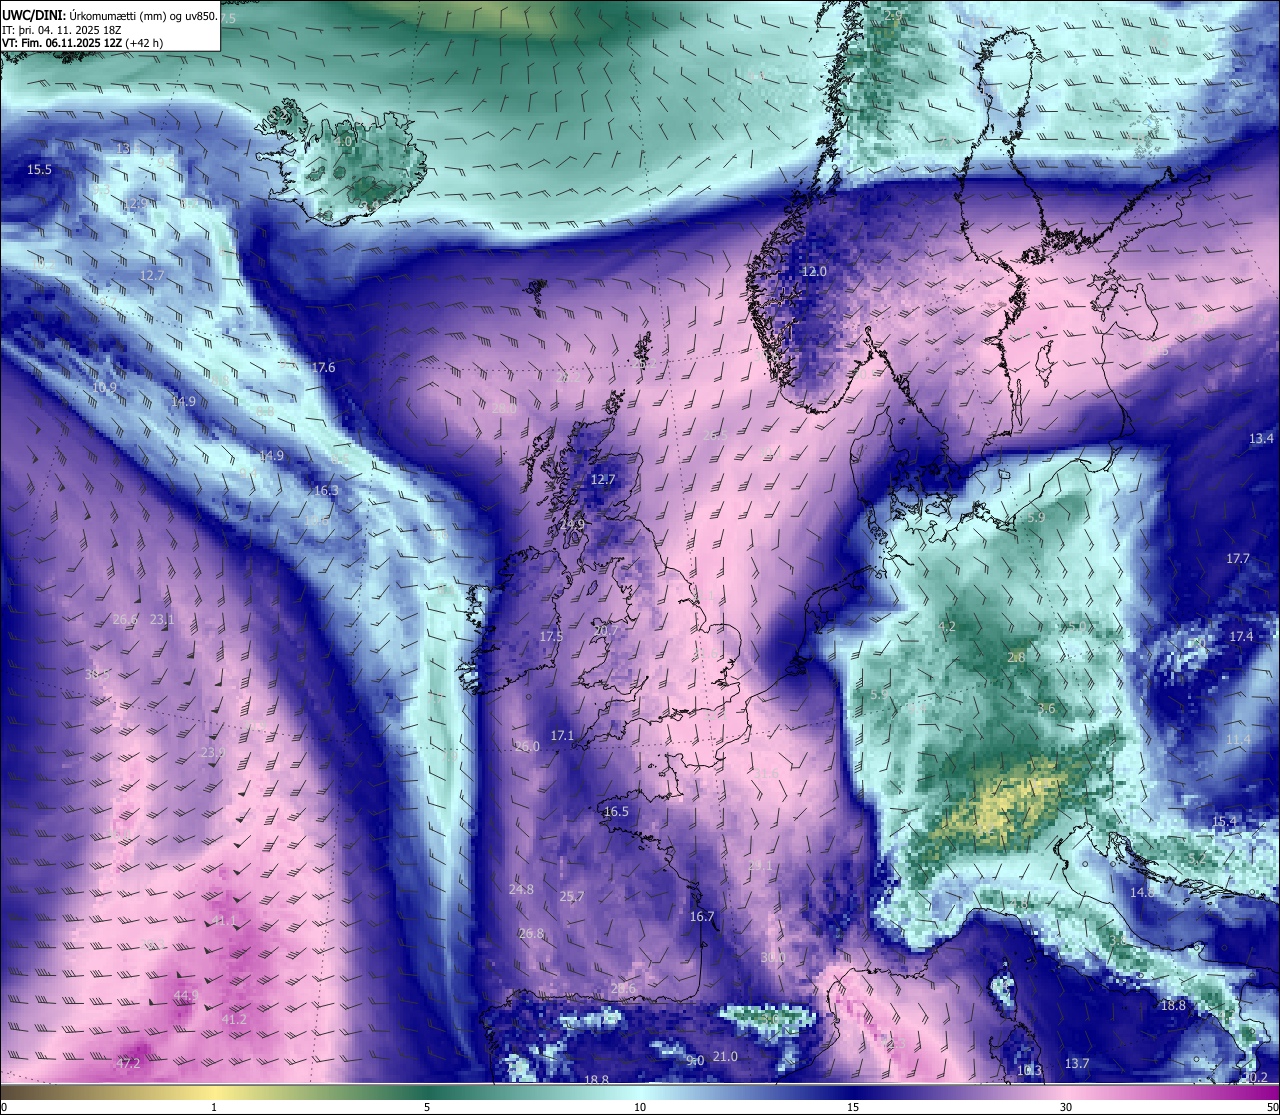Click the 17.6 value label
Screen dimensions: 1280x1115
[x=323, y=368]
